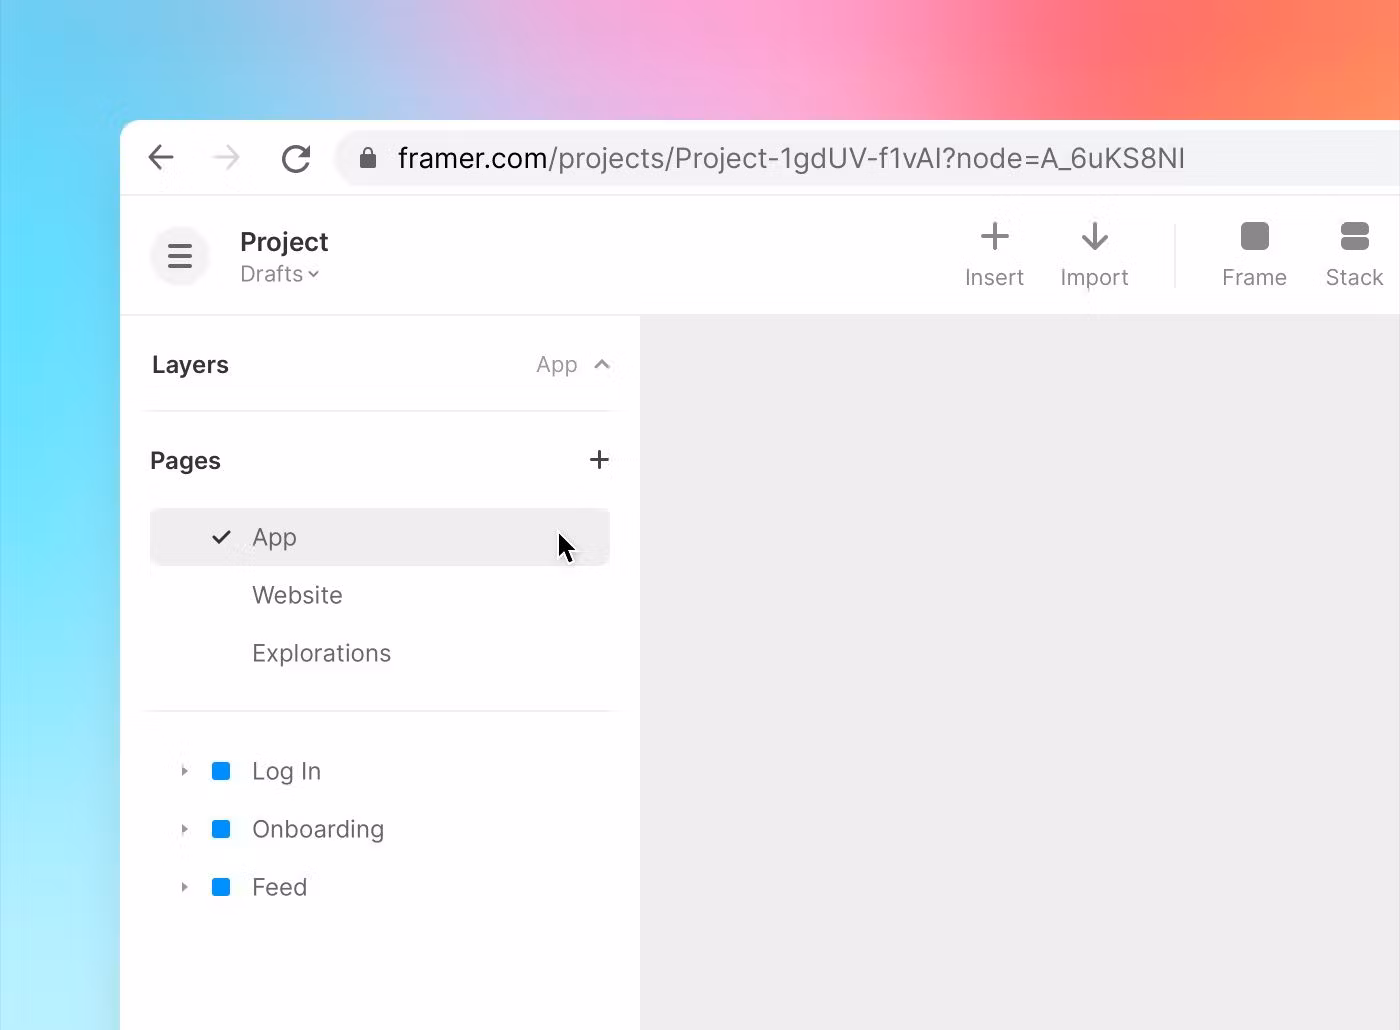Select the Stack tool
Screen dimensions: 1400x1030
[1354, 238]
